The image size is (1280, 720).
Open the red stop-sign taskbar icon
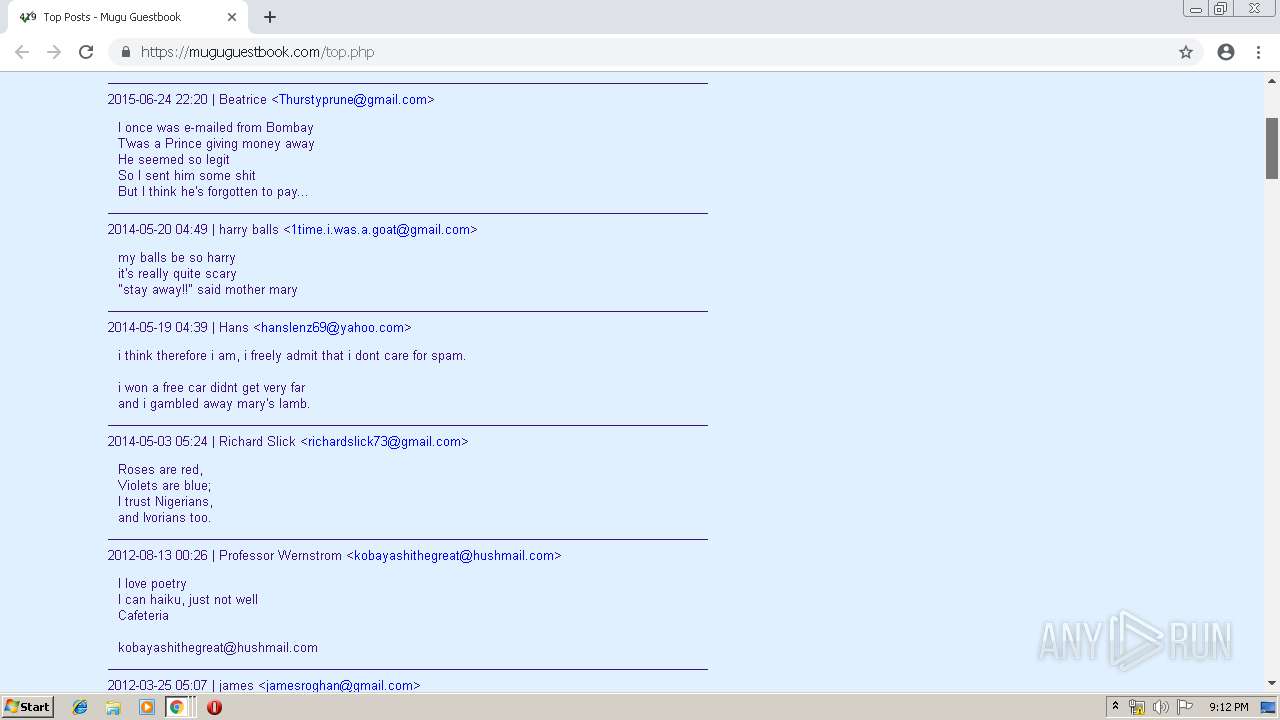214,707
